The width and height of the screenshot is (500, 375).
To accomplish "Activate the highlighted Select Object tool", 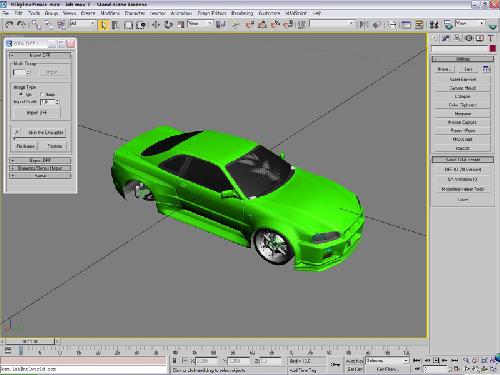I will [103, 25].
